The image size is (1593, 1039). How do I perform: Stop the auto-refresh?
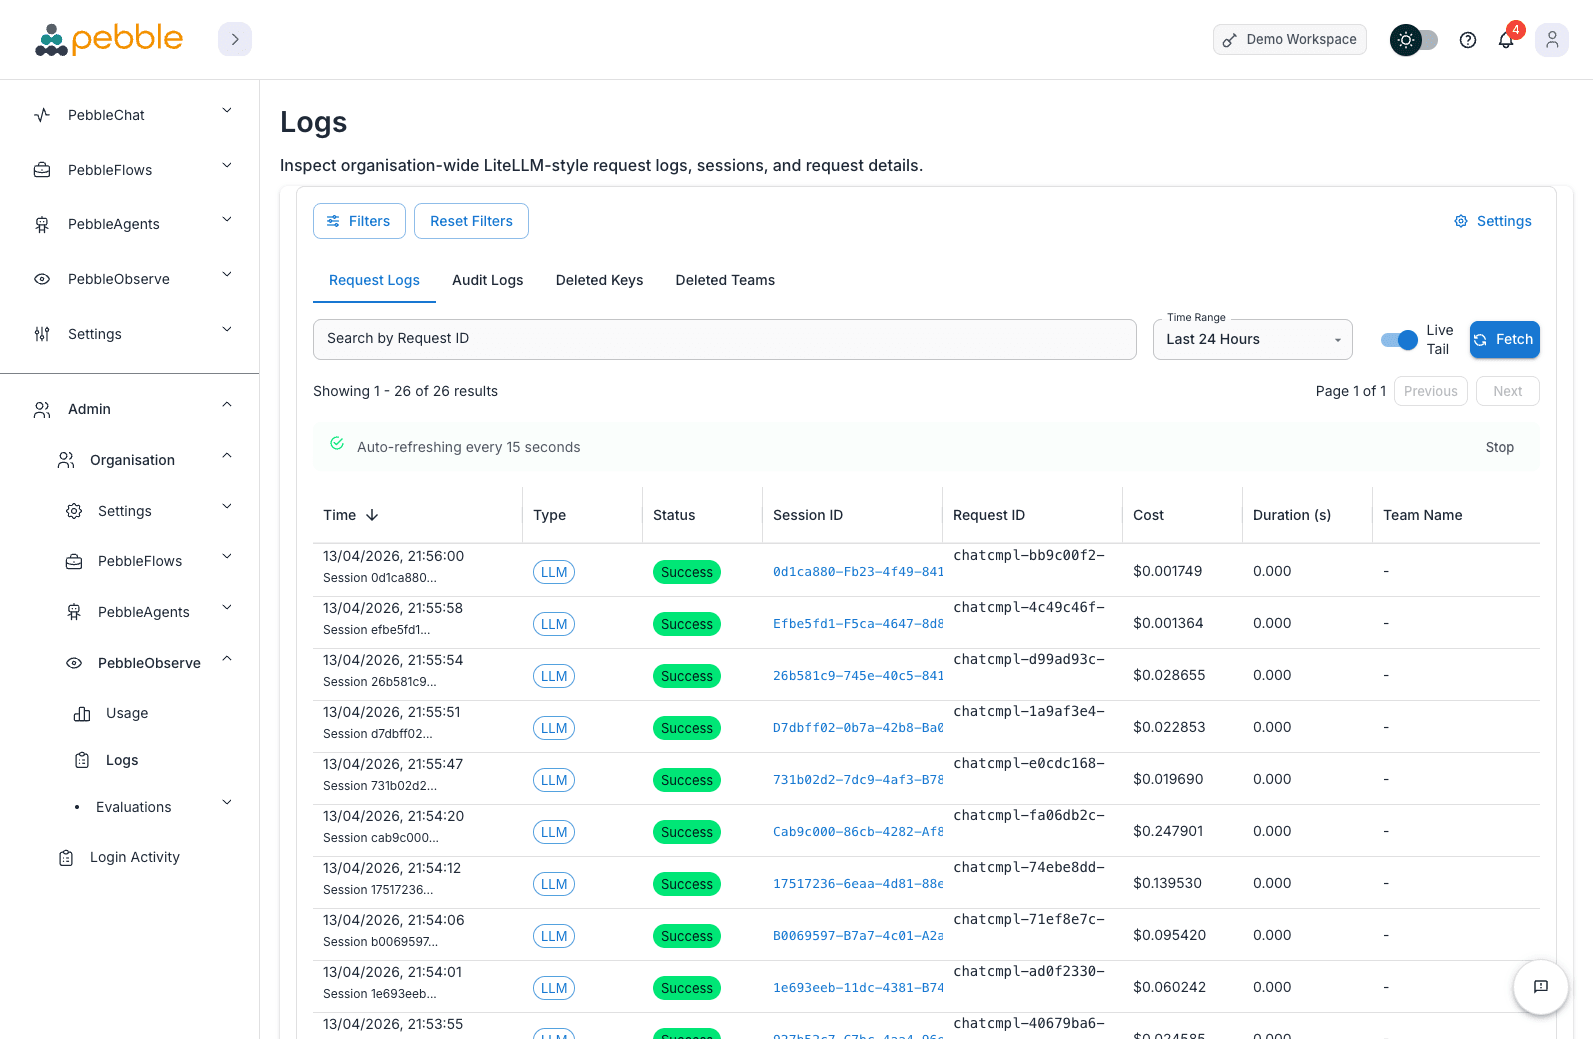[1499, 447]
